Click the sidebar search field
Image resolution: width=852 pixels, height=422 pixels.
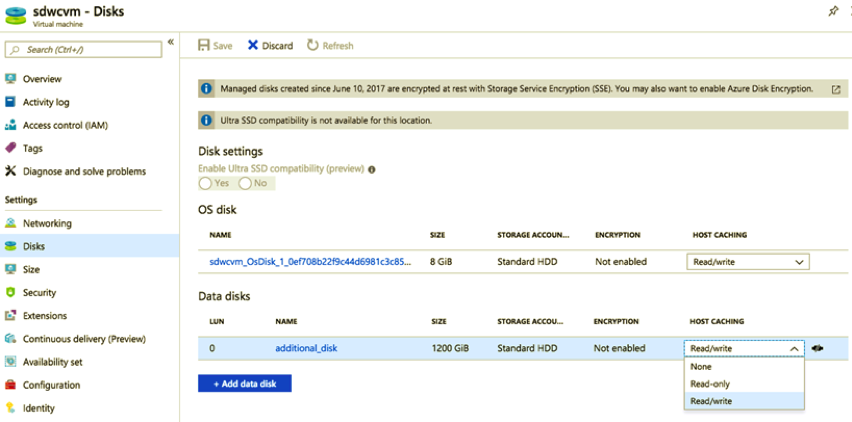(83, 49)
